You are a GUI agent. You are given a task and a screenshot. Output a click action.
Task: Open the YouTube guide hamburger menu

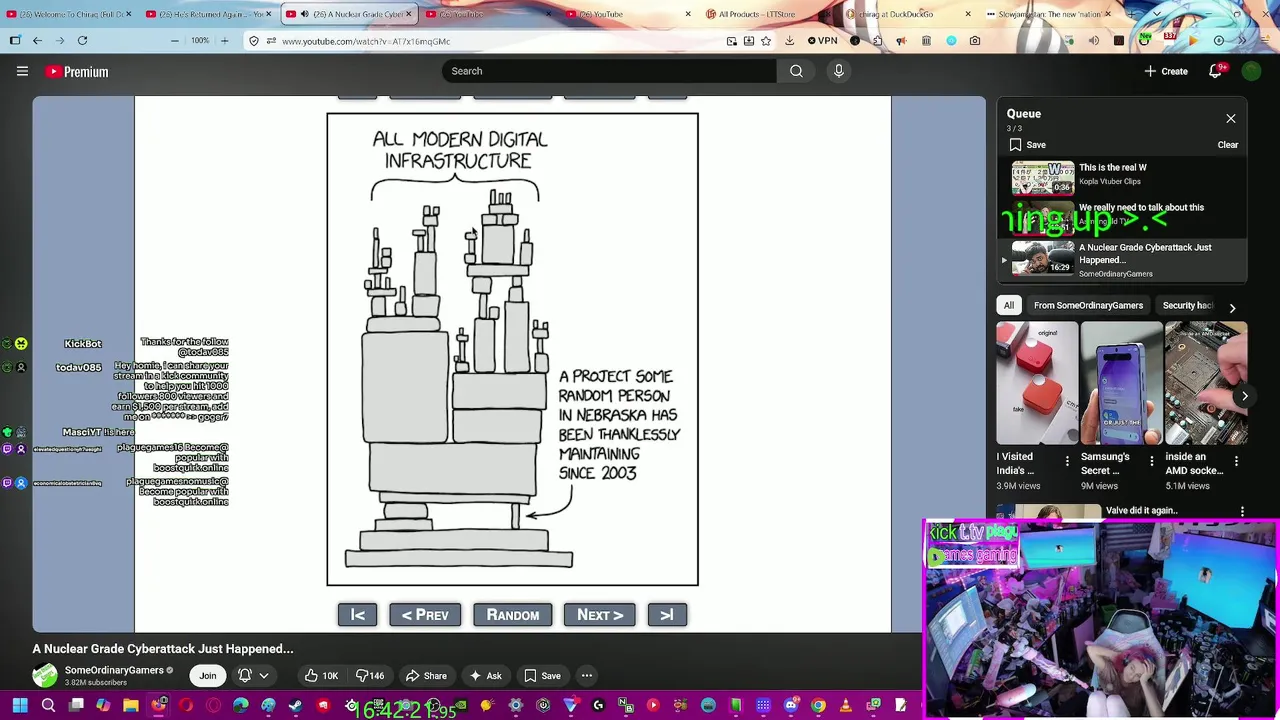point(22,71)
